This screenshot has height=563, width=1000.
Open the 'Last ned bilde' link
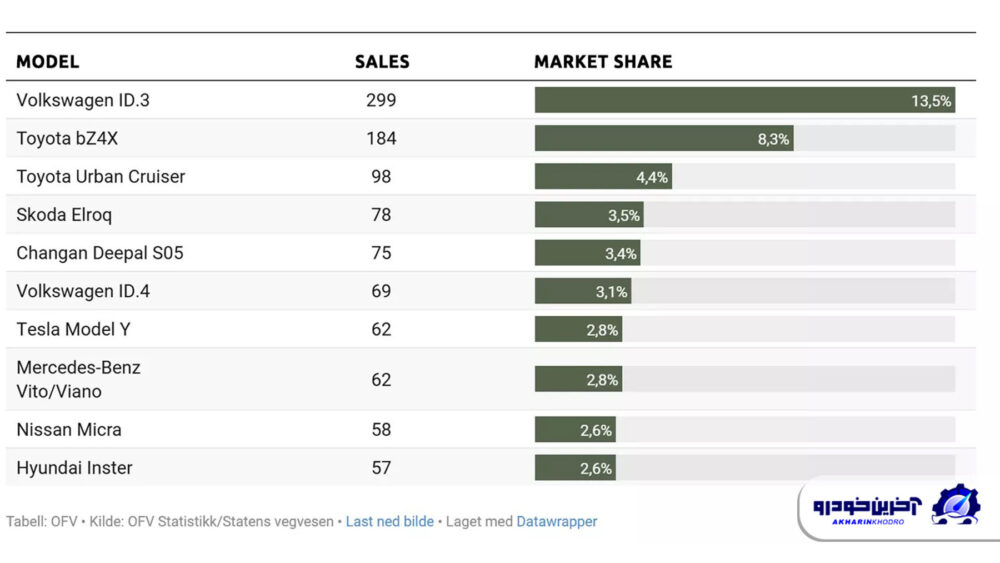[x=389, y=521]
